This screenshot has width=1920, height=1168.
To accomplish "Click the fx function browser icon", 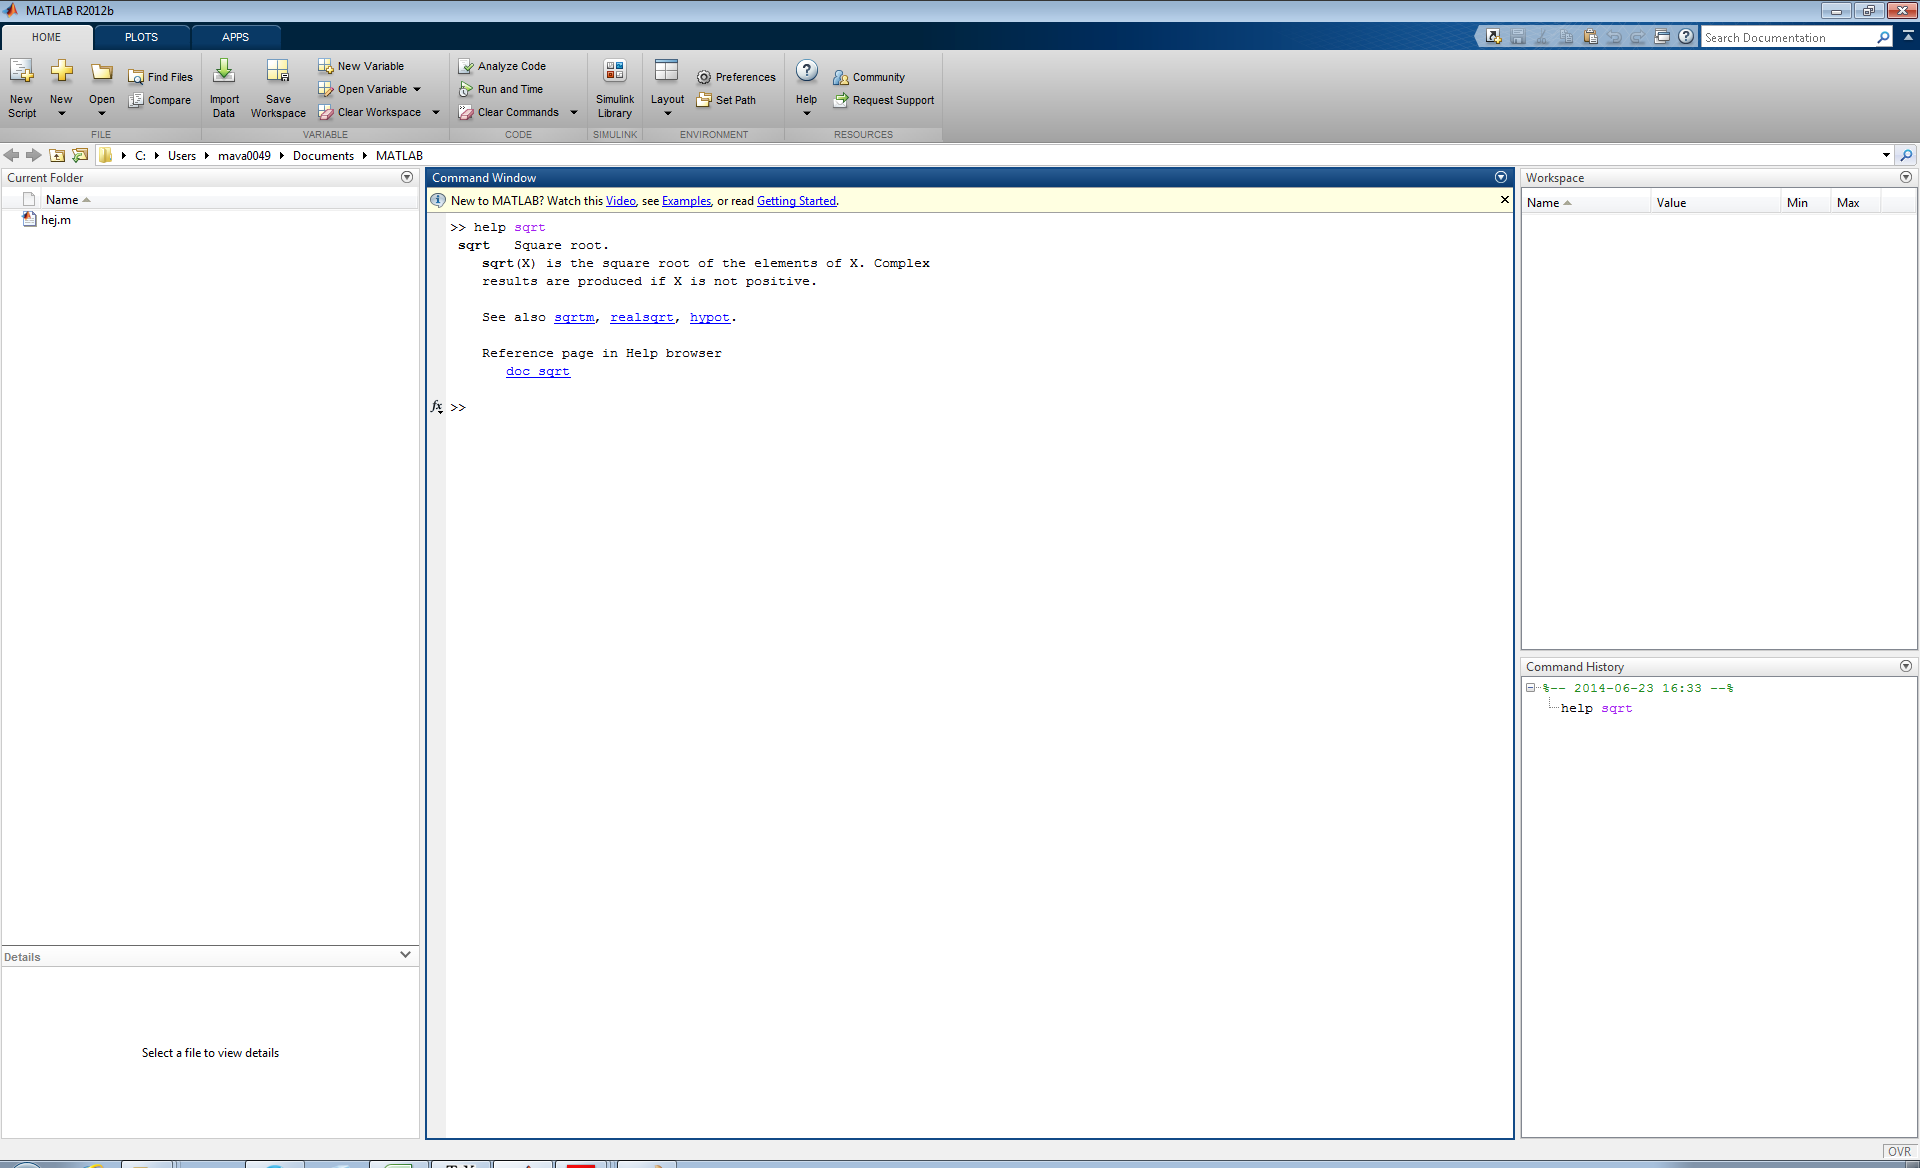I will [x=436, y=407].
